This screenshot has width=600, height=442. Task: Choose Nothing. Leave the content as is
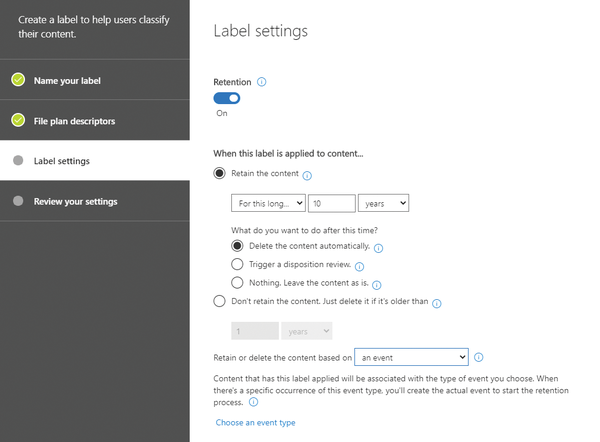pyautogui.click(x=237, y=282)
